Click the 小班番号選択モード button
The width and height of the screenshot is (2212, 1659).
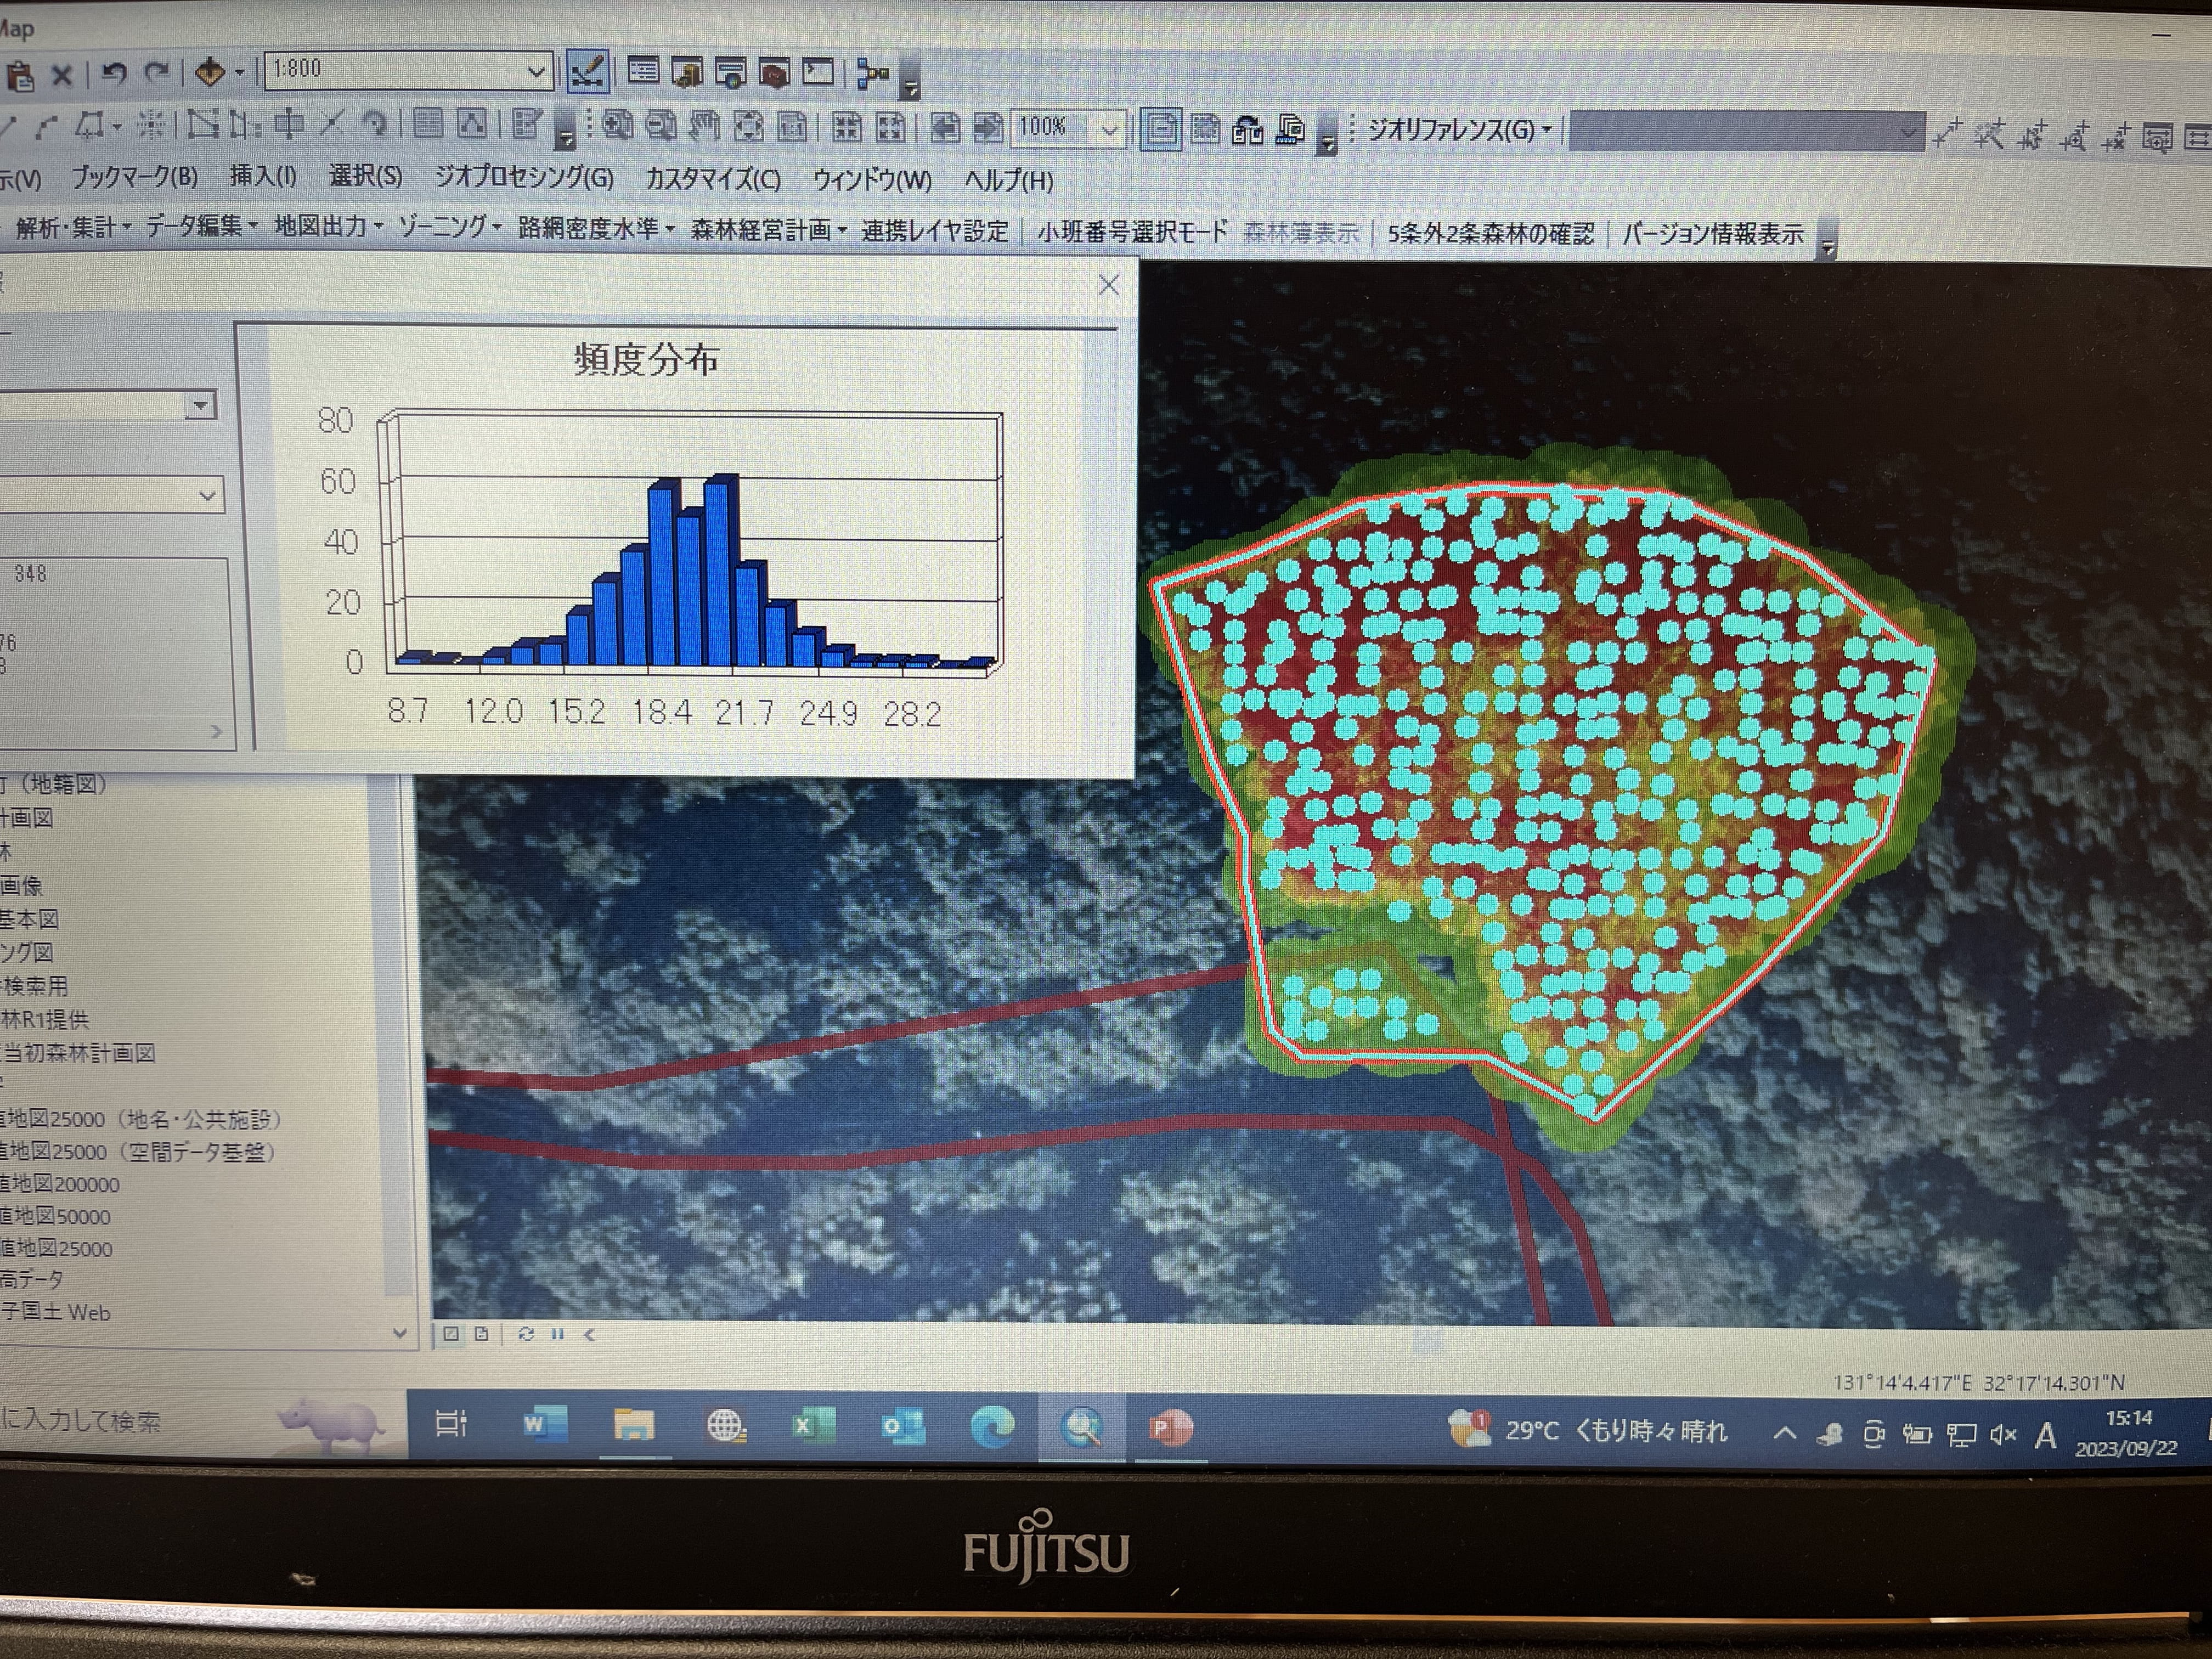(1132, 232)
